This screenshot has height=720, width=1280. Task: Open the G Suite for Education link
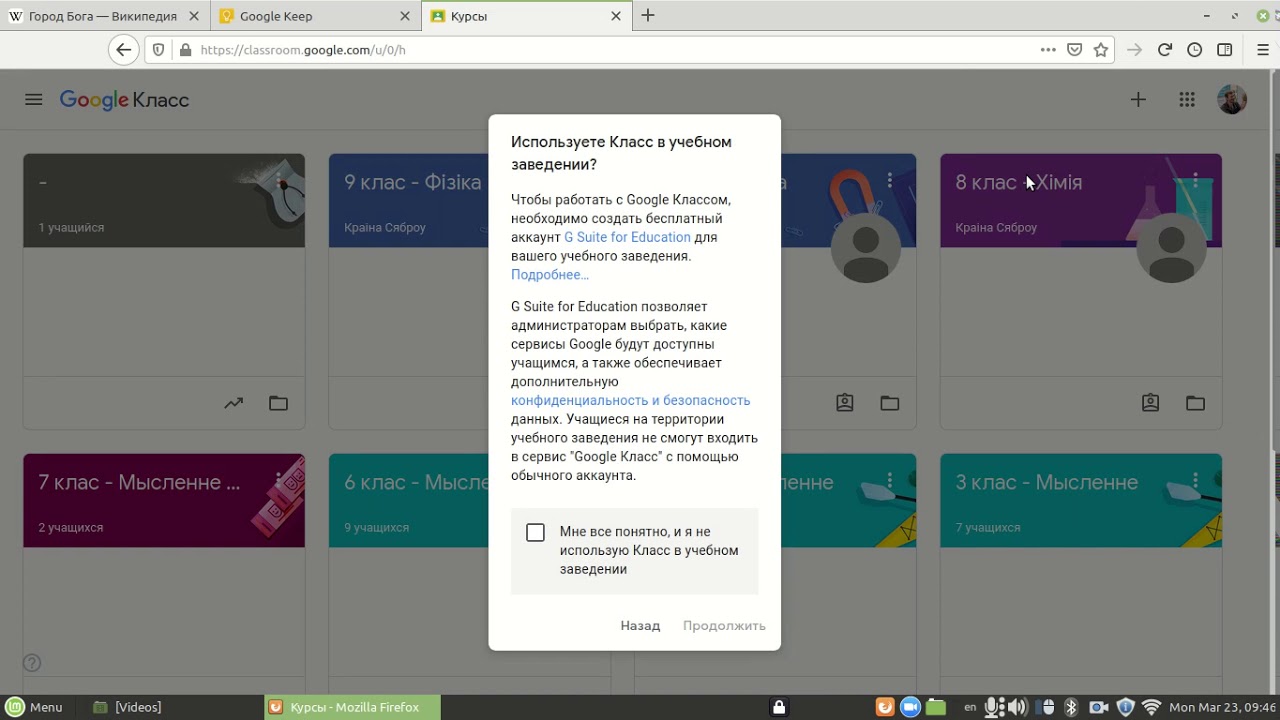(627, 237)
